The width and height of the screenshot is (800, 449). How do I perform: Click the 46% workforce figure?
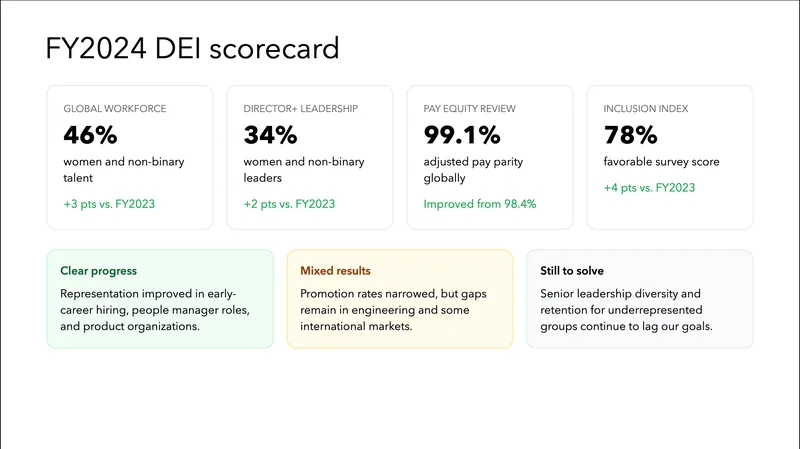click(90, 135)
